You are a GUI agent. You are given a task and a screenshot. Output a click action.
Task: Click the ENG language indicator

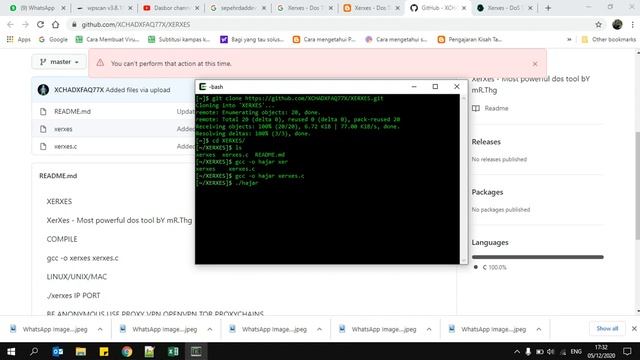[576, 351]
